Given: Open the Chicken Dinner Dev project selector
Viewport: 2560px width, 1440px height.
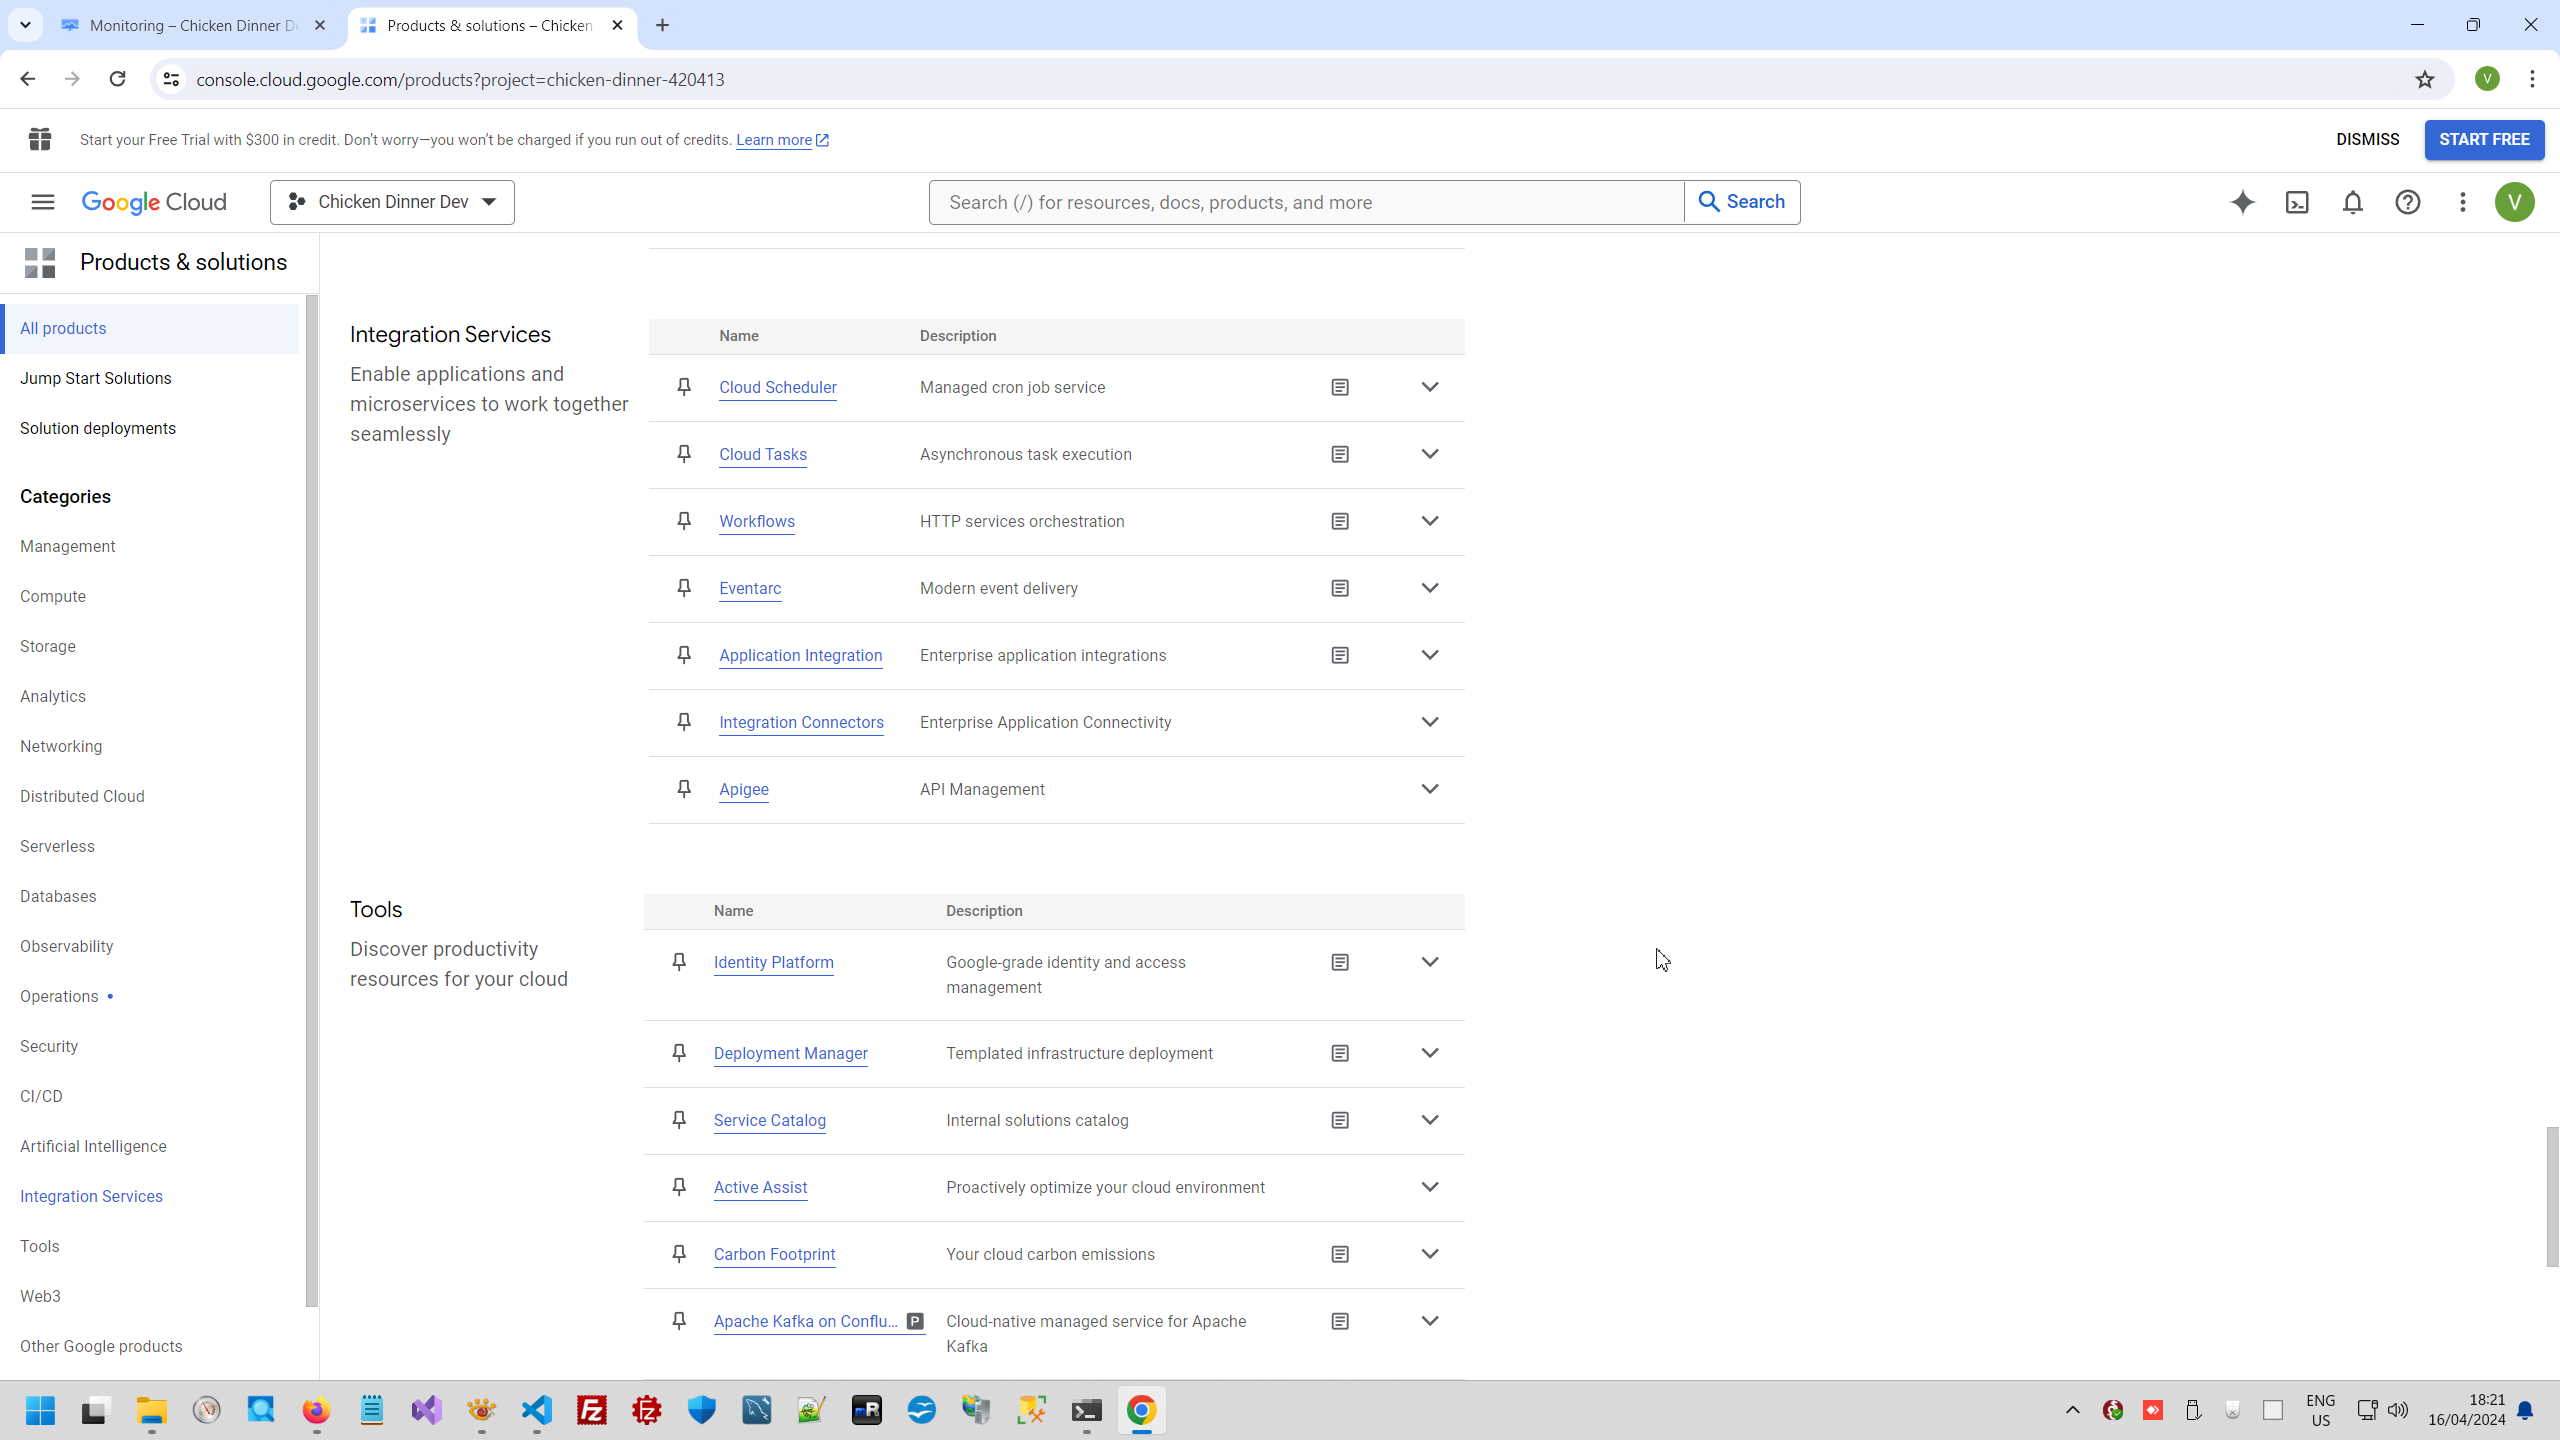Looking at the screenshot, I should click(x=392, y=202).
